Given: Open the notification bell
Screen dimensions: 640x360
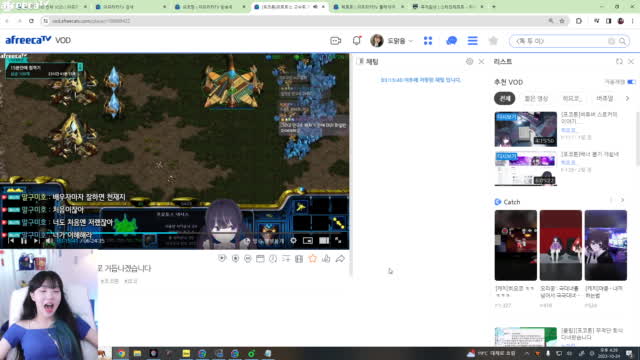Looking at the screenshot, I should (x=357, y=40).
